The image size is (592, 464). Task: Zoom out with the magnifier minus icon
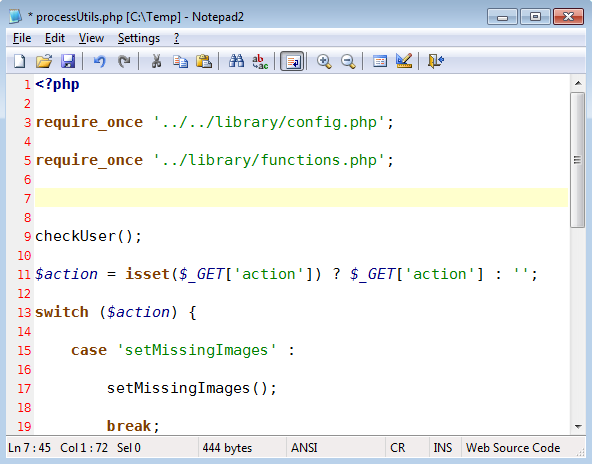point(348,61)
